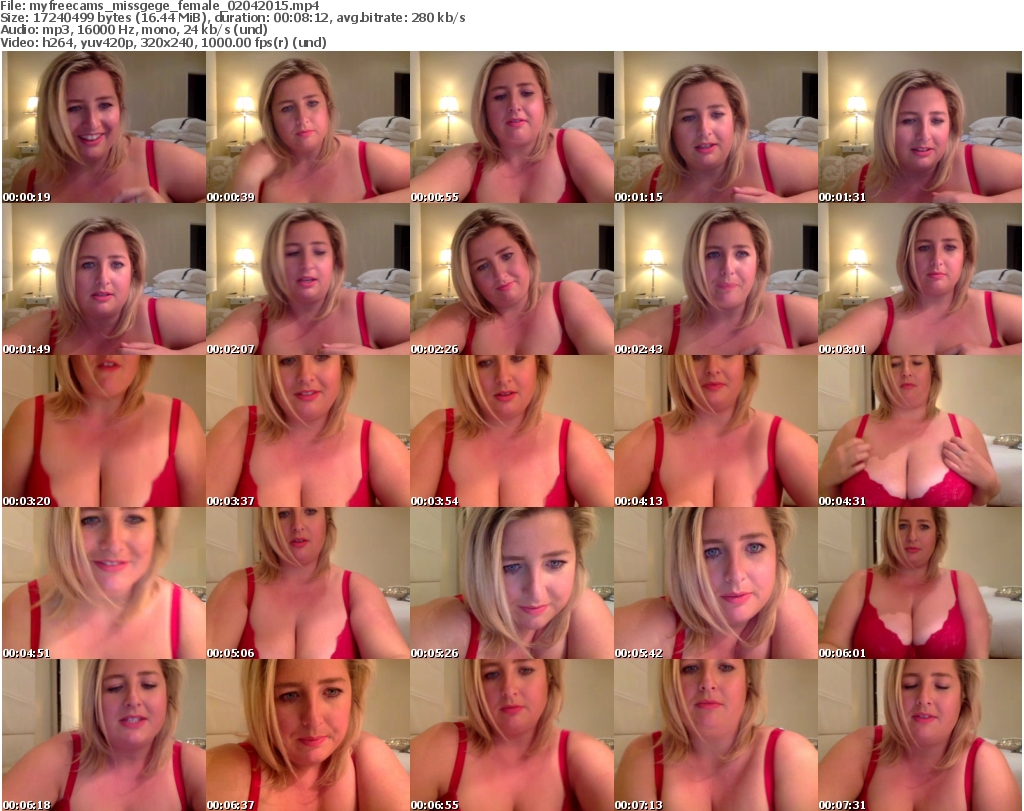Choose the thumbnail stamped 00:02:26
Image resolution: width=1024 pixels, height=811 pixels.
[x=512, y=279]
